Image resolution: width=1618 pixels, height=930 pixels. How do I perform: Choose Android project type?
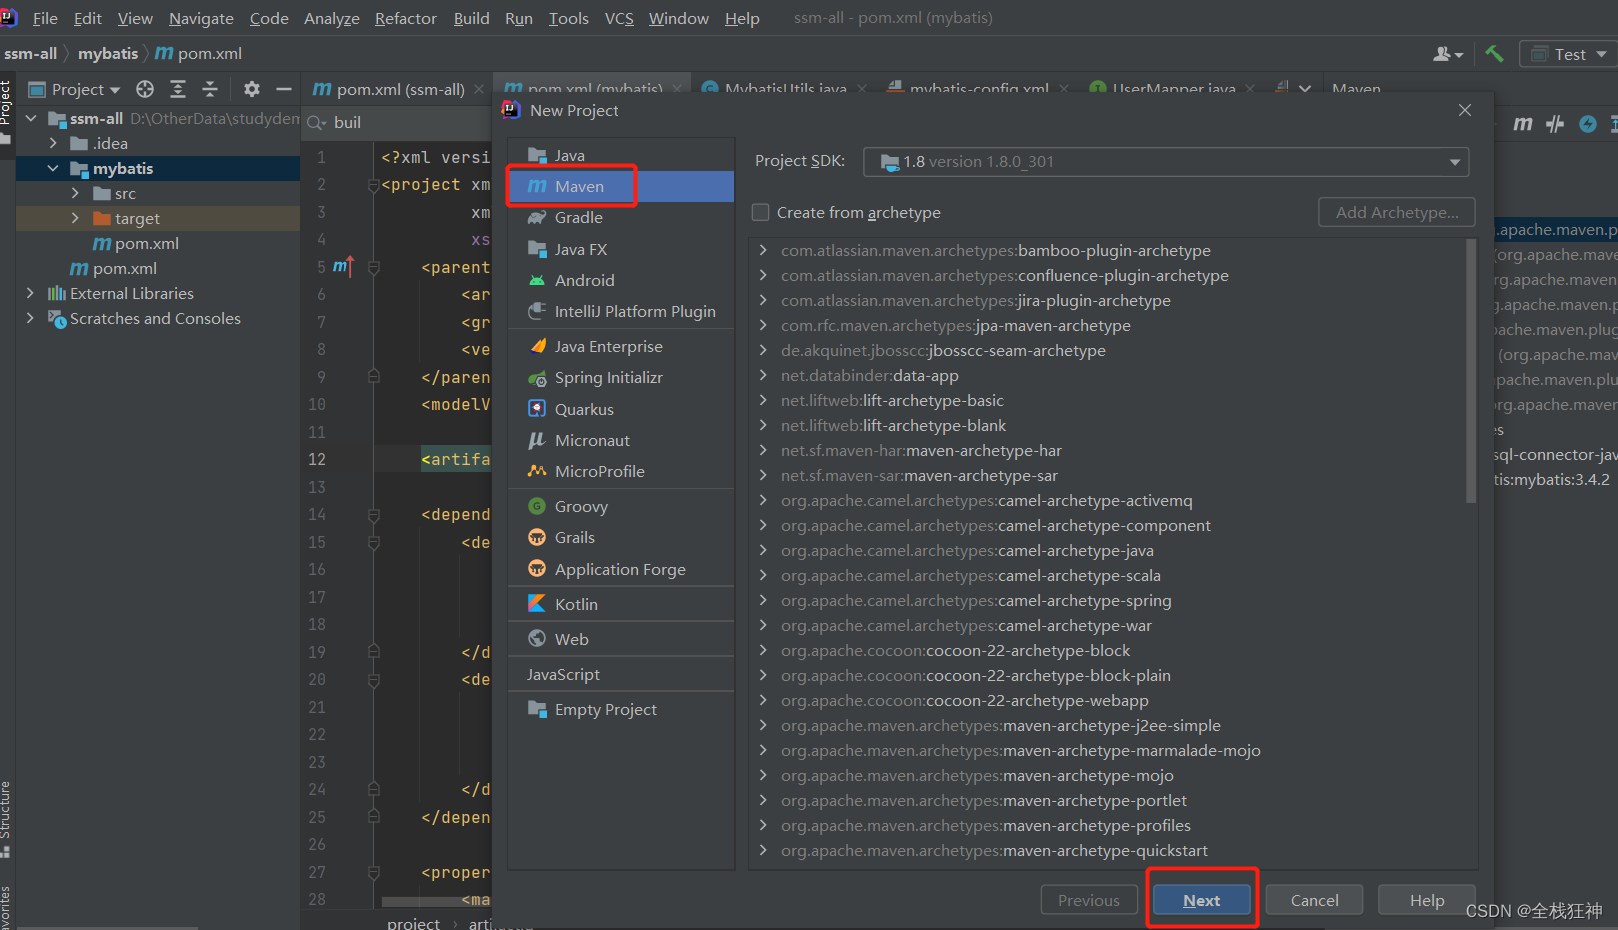(621, 280)
